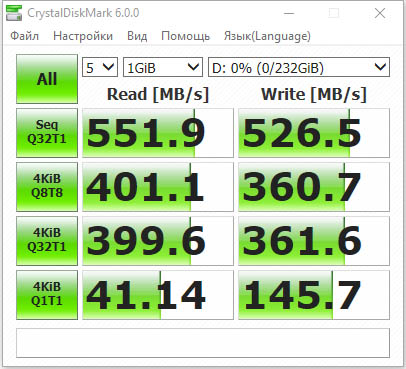Start the 4KiB Q32T1 test
The height and width of the screenshot is (369, 406).
47,241
